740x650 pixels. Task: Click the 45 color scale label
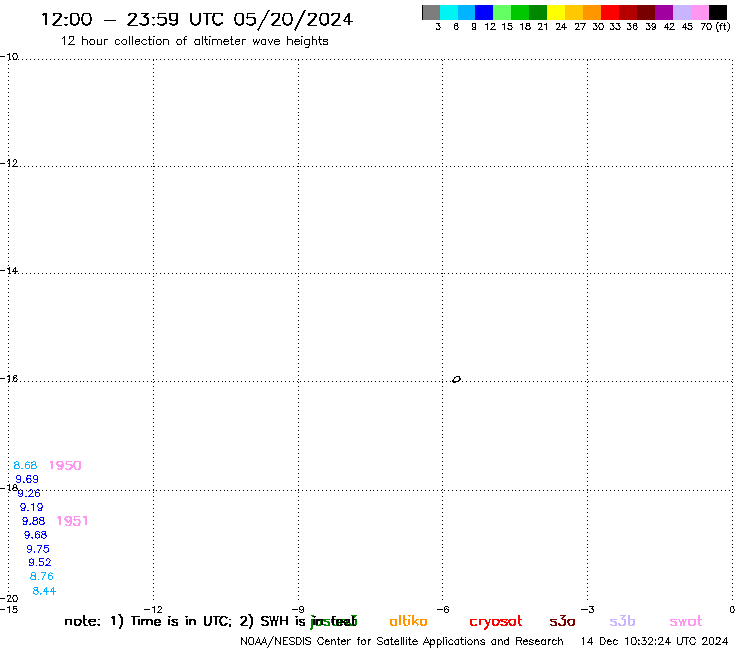point(687,27)
